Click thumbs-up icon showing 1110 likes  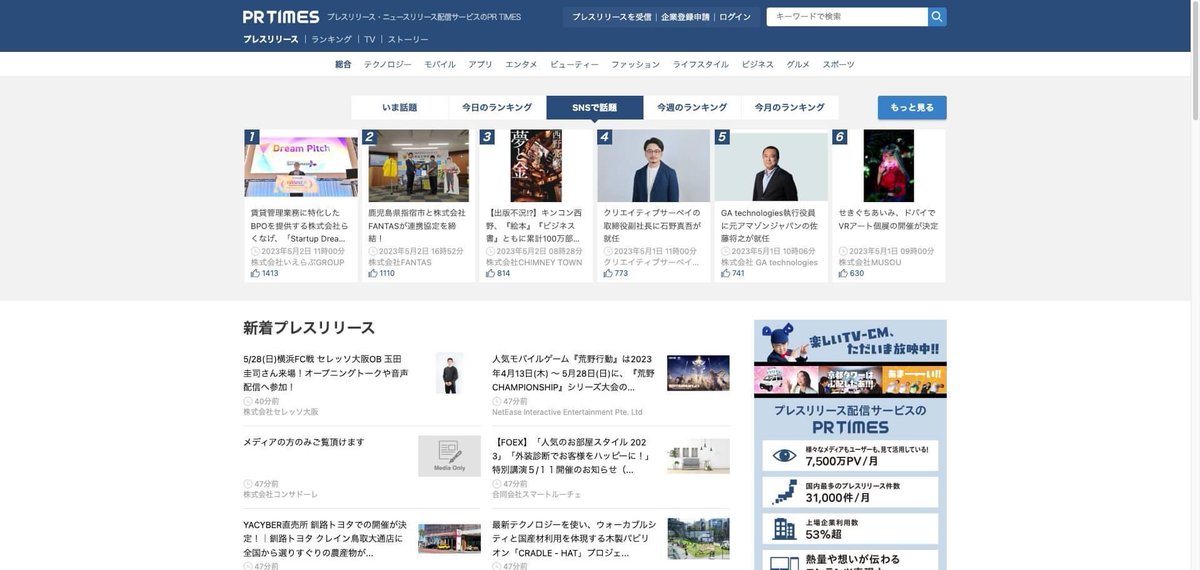click(373, 273)
